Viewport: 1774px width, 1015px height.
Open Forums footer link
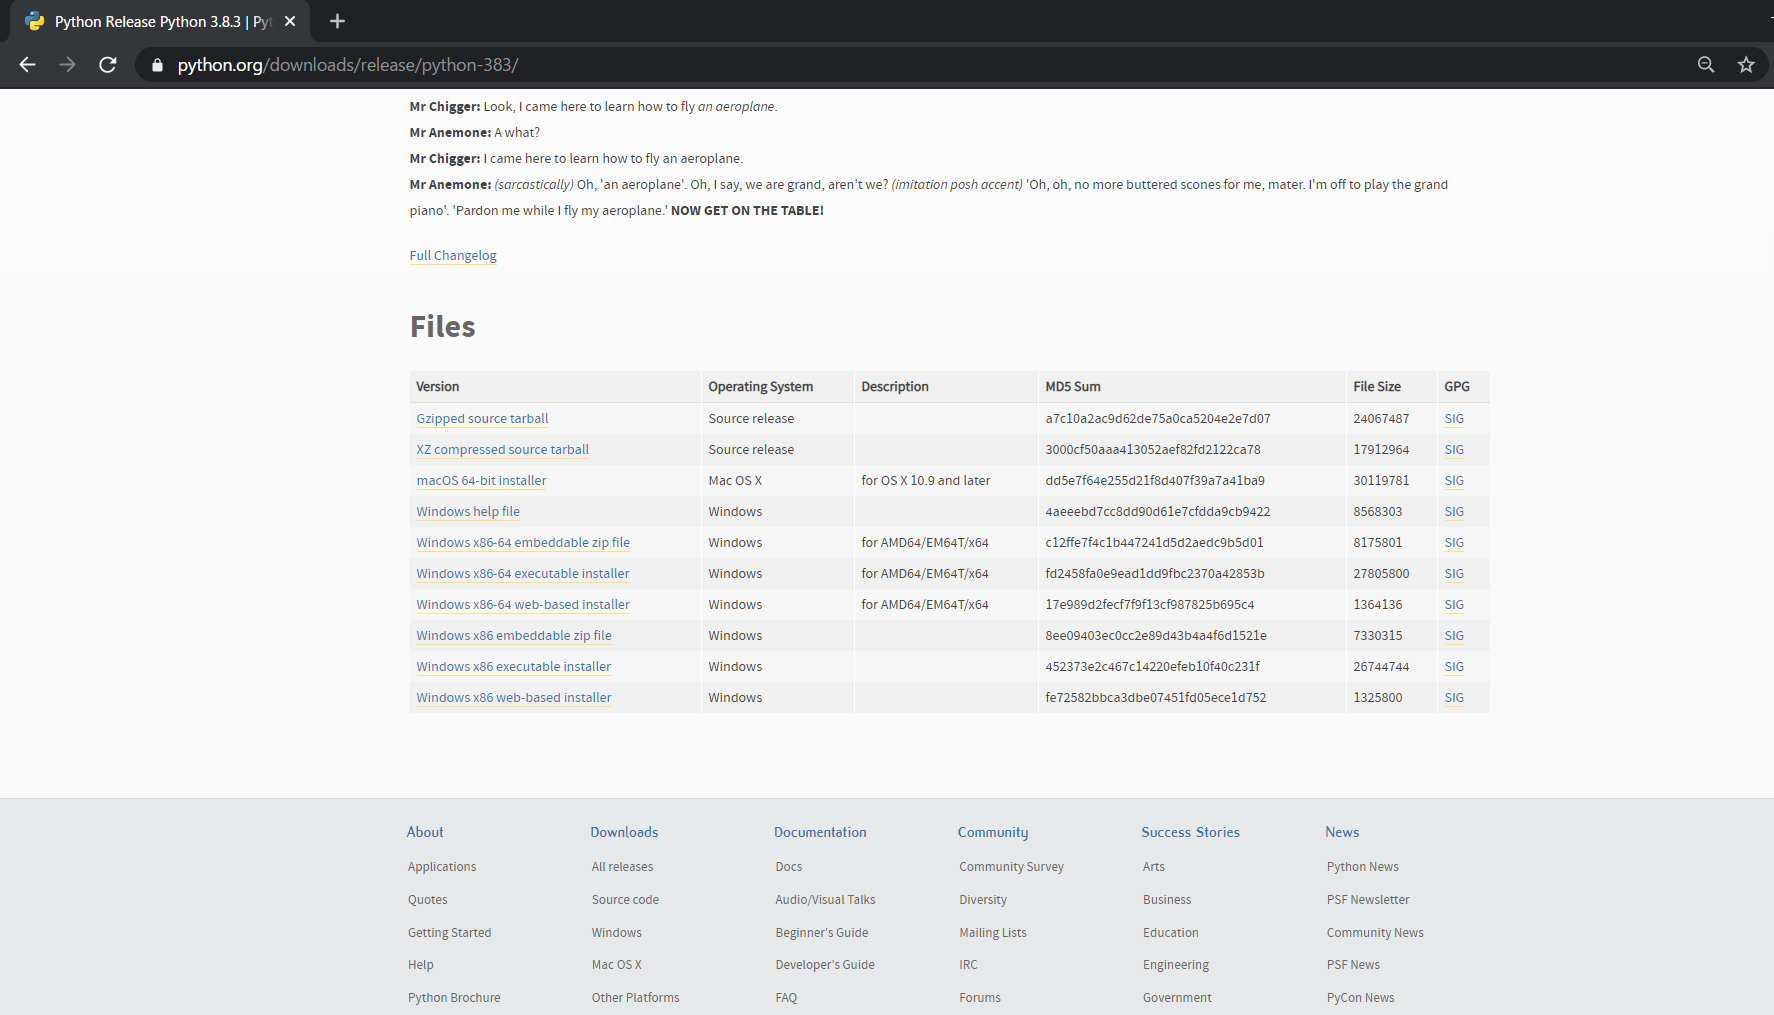pyautogui.click(x=980, y=998)
